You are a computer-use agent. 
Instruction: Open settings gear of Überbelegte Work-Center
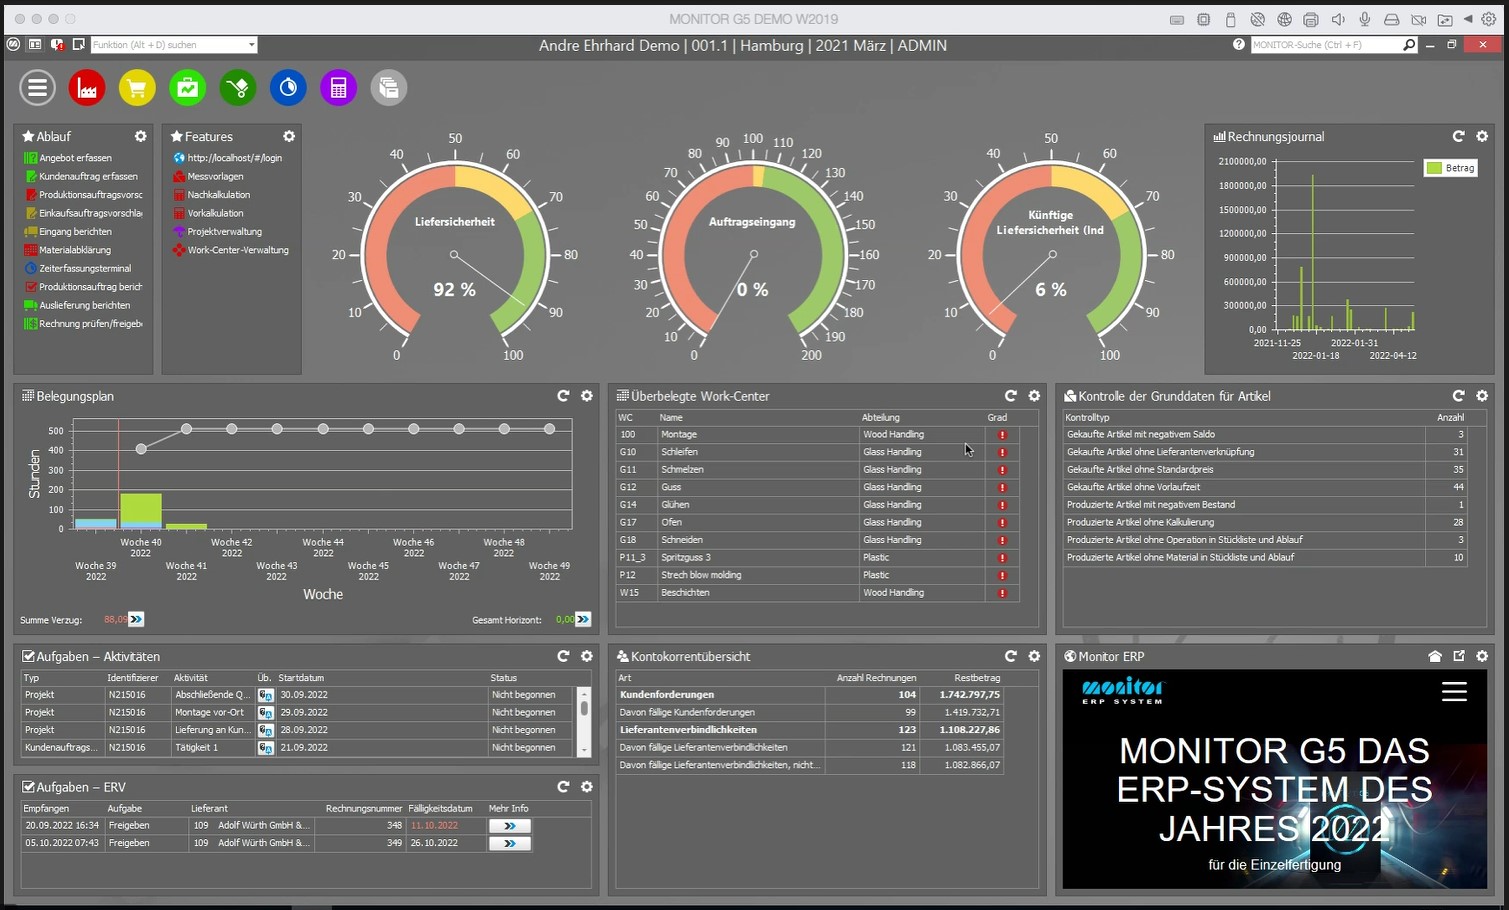[1034, 396]
